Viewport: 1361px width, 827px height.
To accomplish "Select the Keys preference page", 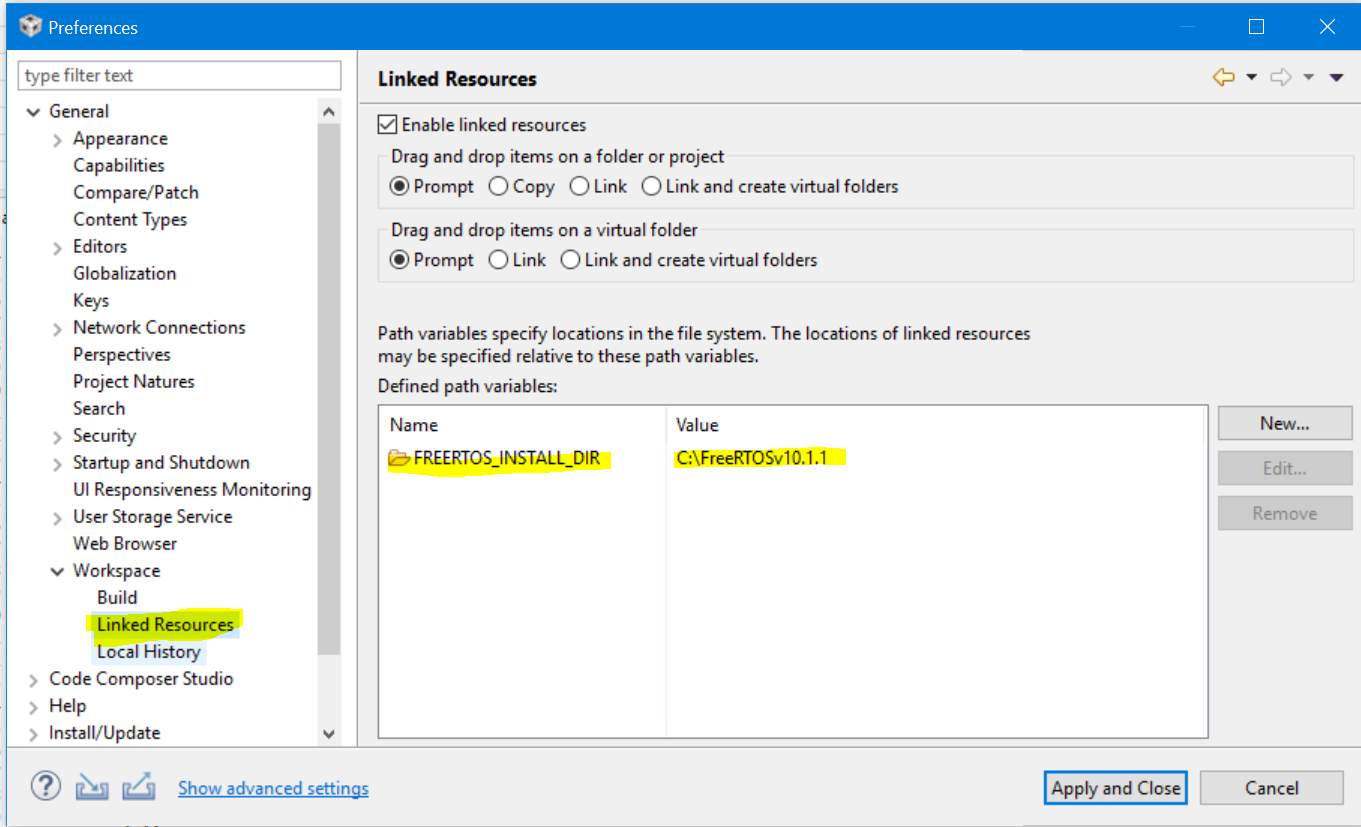I will [91, 301].
